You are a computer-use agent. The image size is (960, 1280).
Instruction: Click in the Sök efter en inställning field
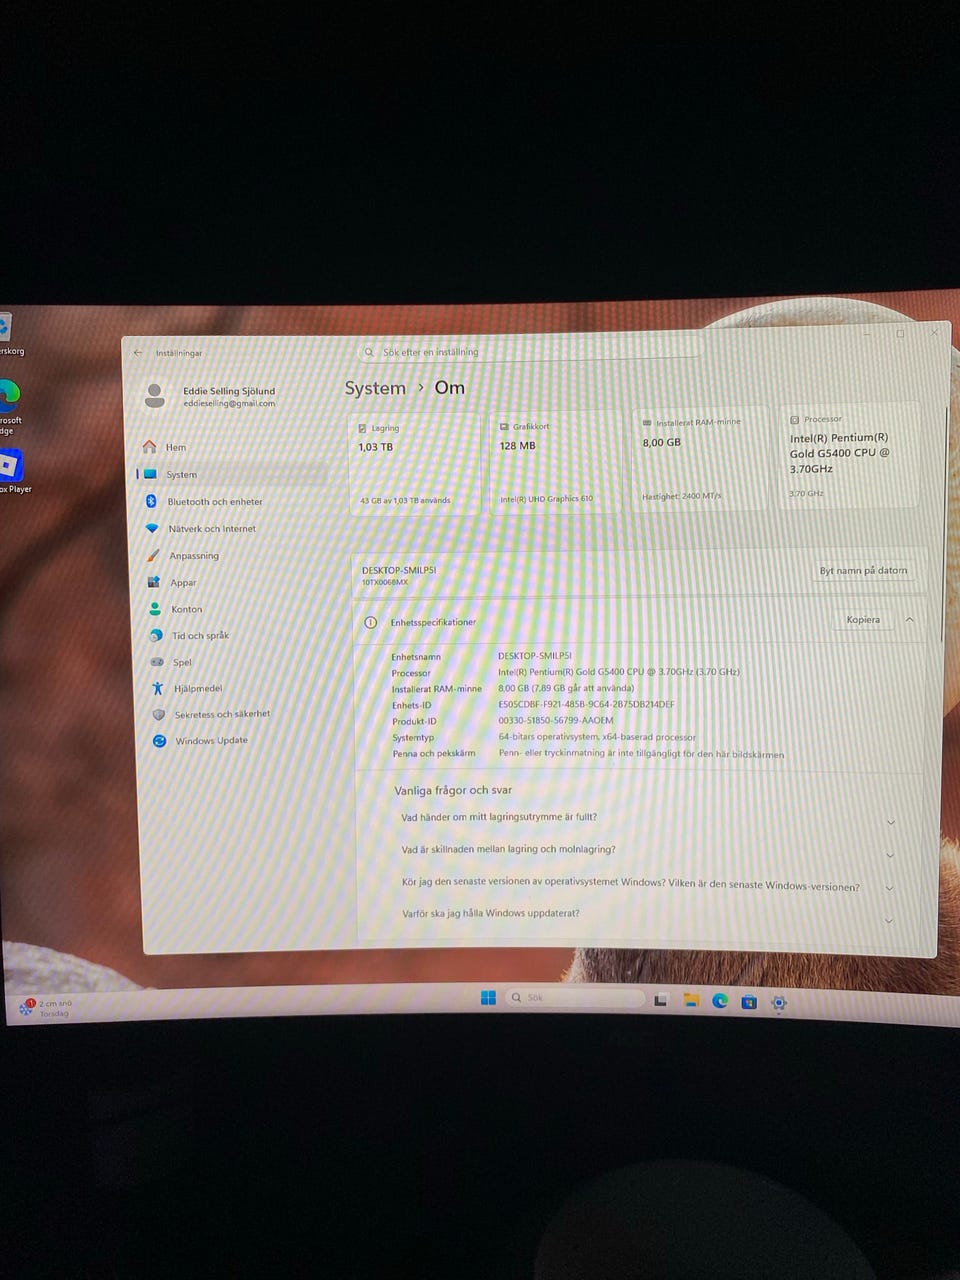(x=528, y=352)
